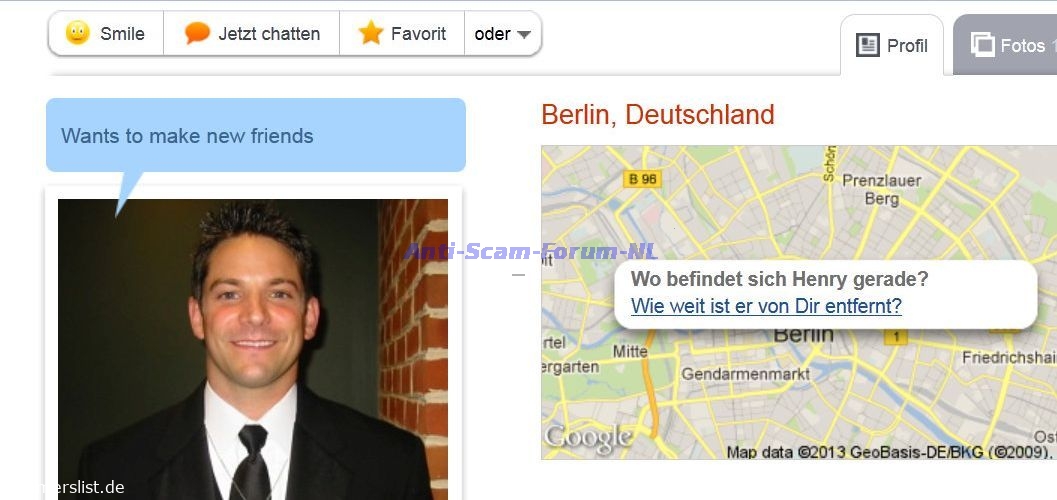Click the 'Wants to make new friends' status bubble
Screen dimensions: 1057x500
pyautogui.click(x=255, y=135)
